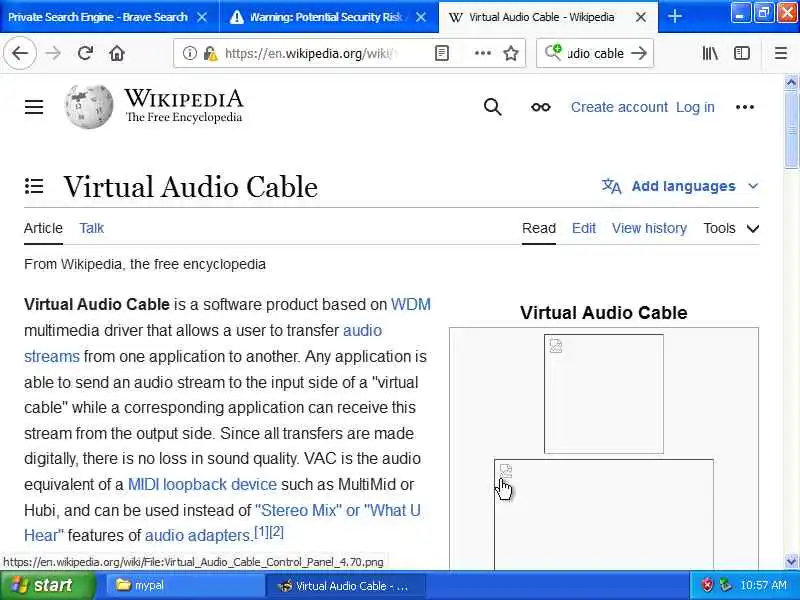The image size is (800, 600).
Task: Open Wikipedia personal tools ellipsis menu
Action: [745, 107]
